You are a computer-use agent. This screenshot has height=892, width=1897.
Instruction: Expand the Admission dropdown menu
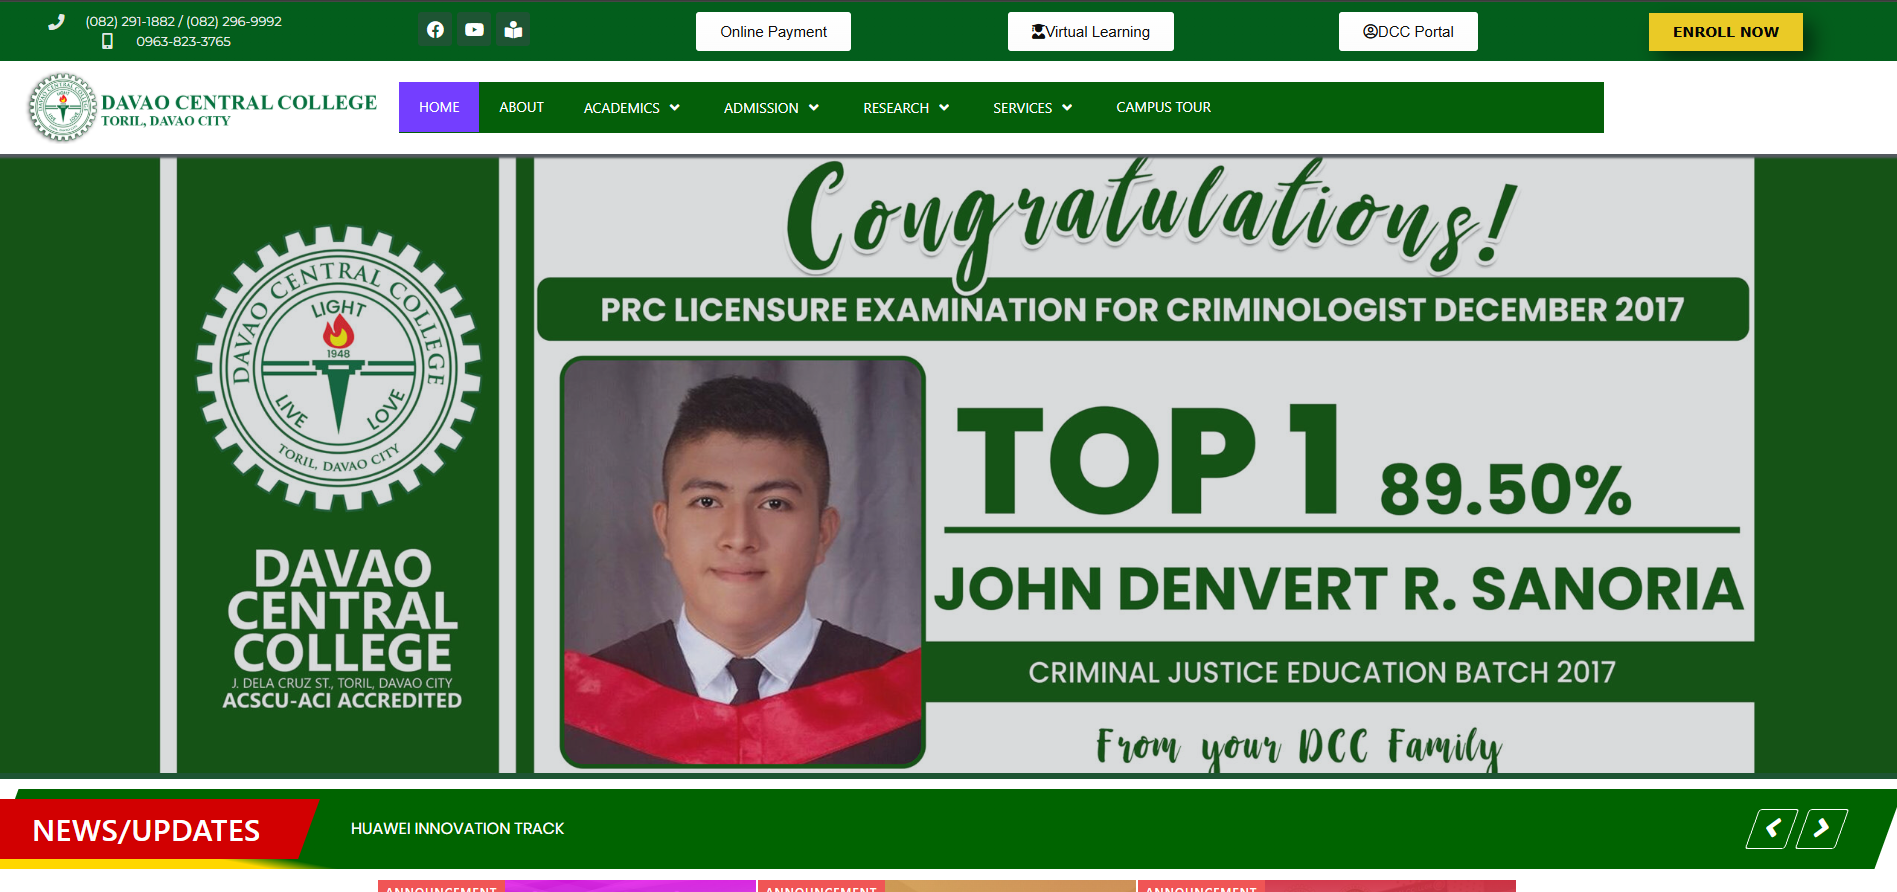(x=771, y=108)
